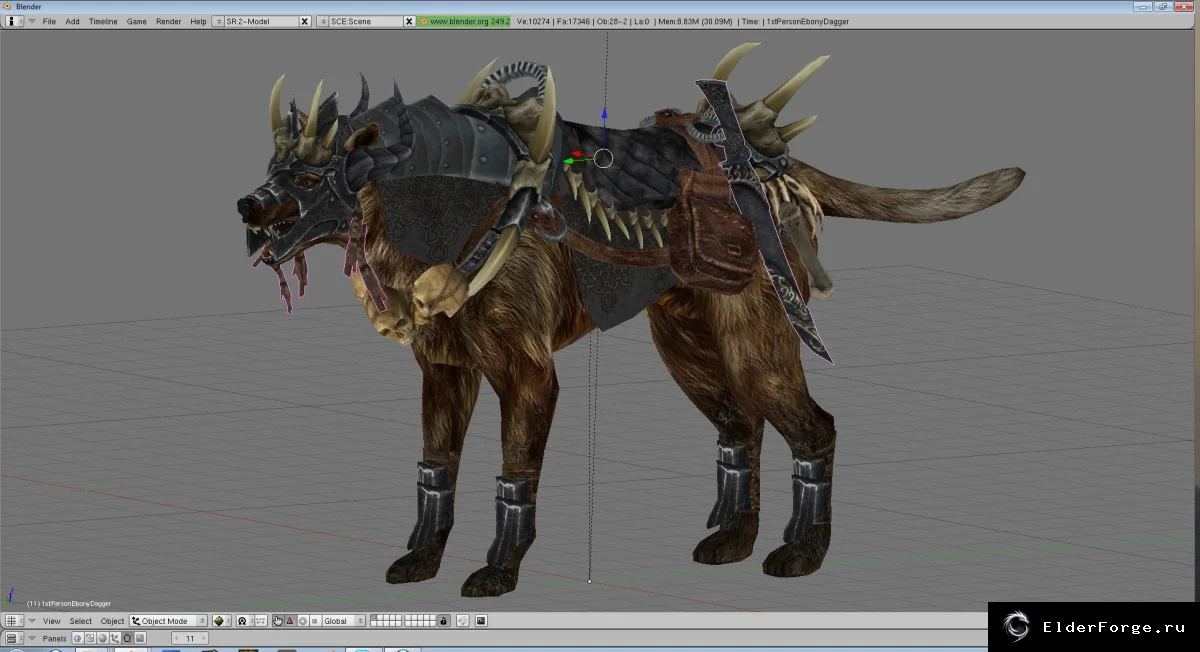Image resolution: width=1200 pixels, height=652 pixels.
Task: Open the Panels menu
Action: pos(54,638)
